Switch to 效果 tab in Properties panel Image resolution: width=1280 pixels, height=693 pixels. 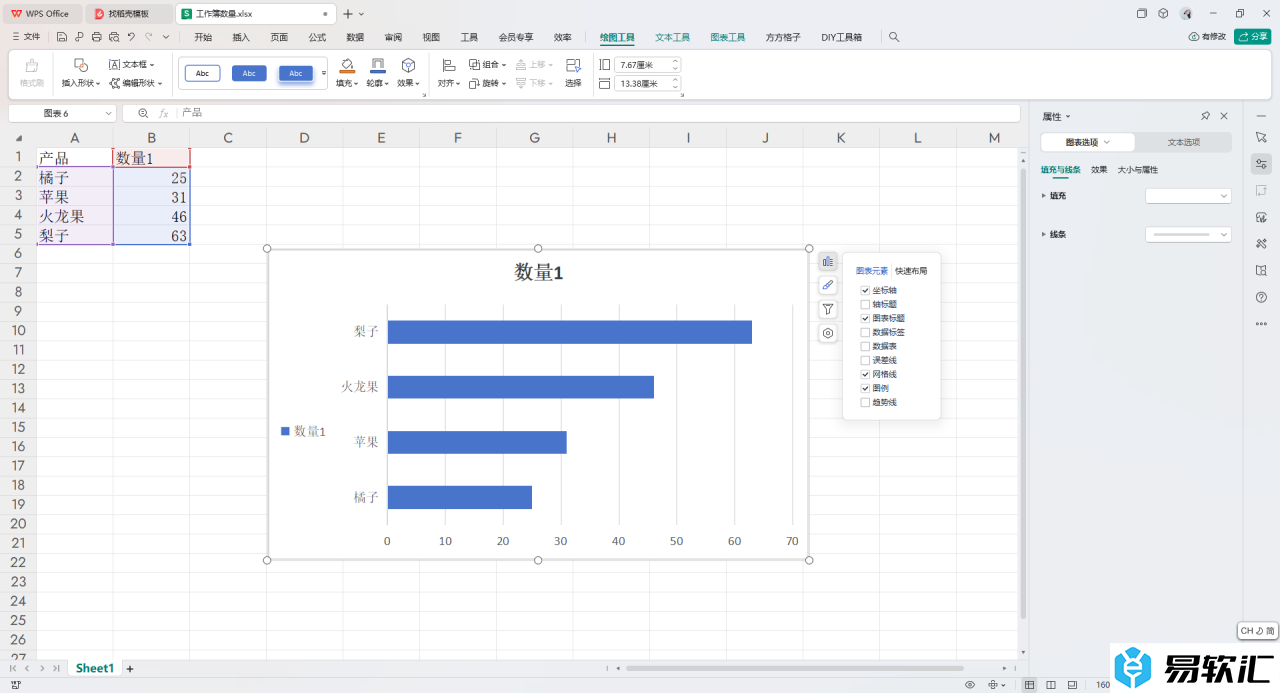coord(1099,170)
